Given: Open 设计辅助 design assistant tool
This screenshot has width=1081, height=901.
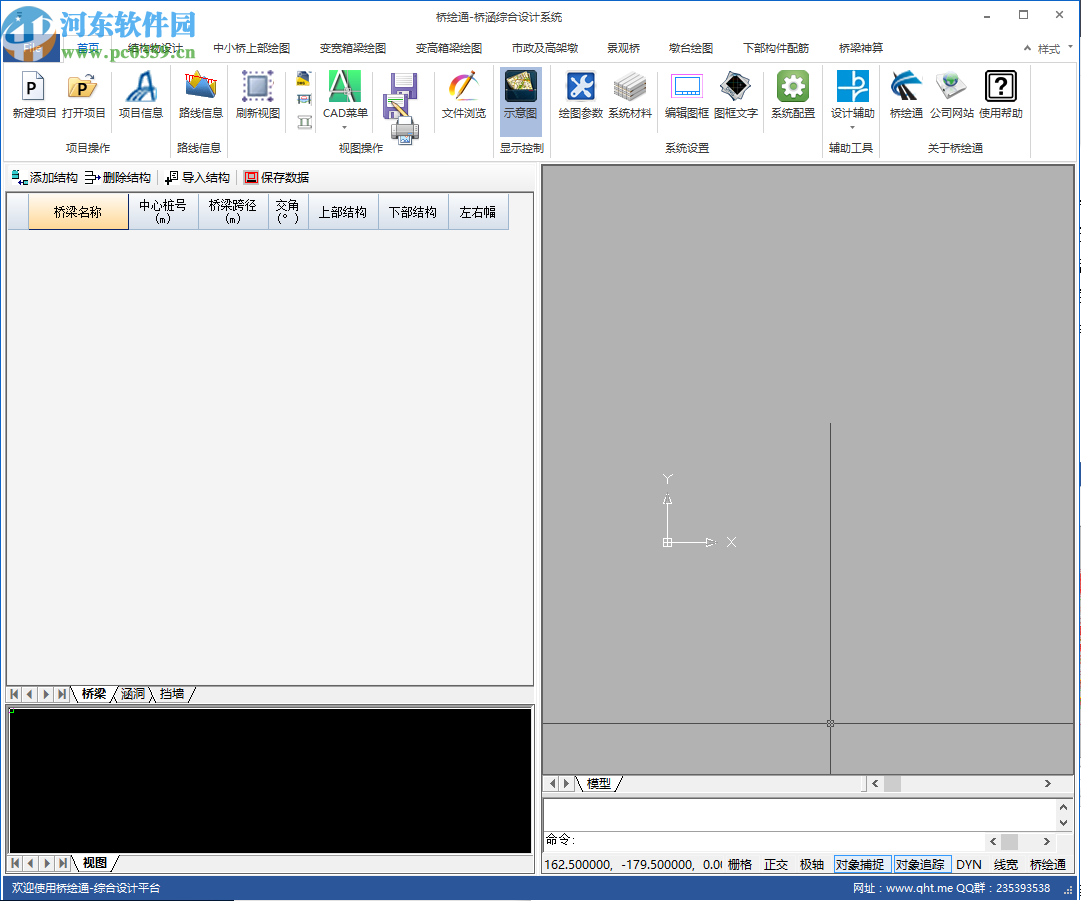Looking at the screenshot, I should 852,95.
